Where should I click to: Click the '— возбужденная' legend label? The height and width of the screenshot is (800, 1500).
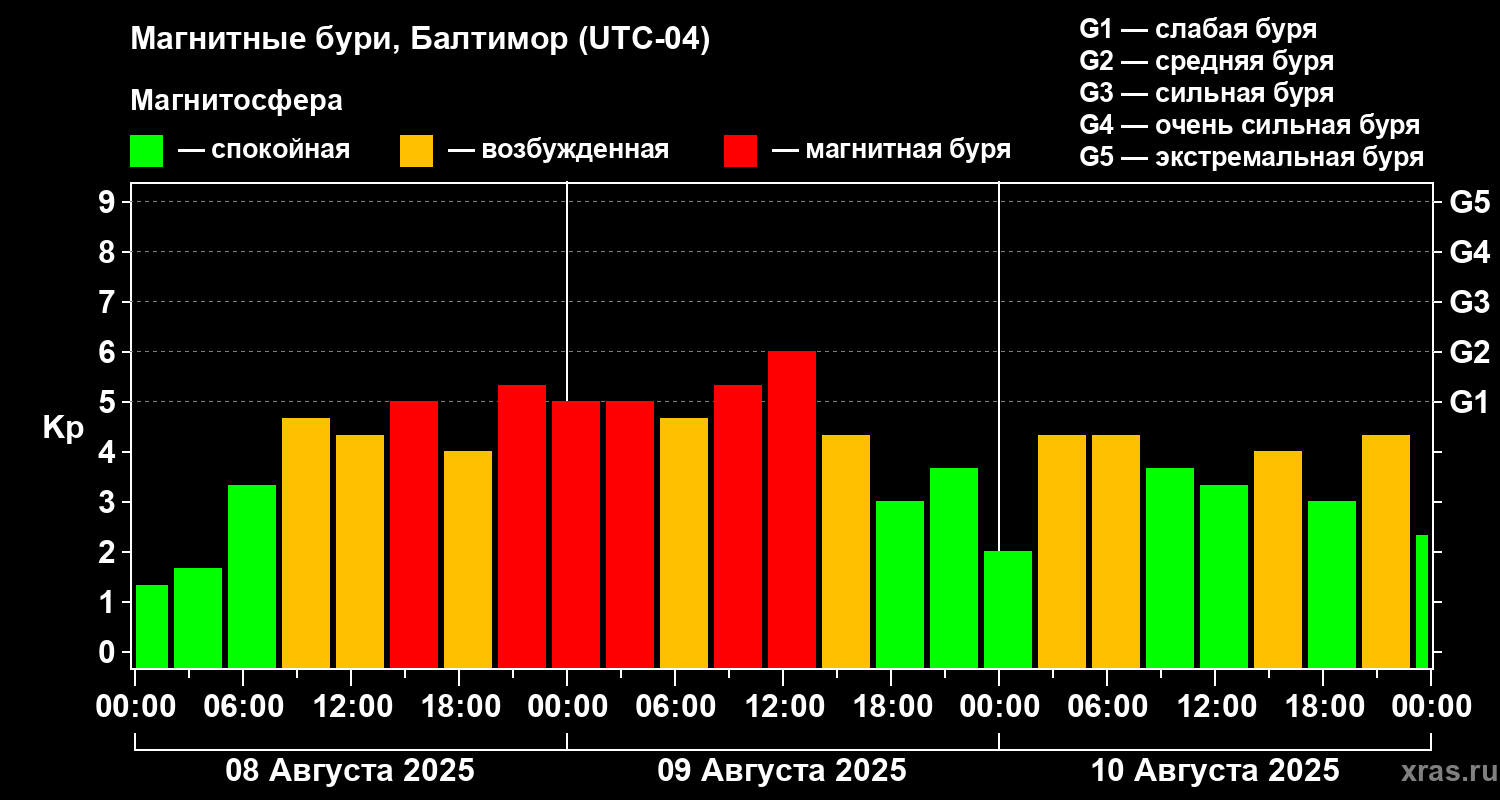(558, 150)
